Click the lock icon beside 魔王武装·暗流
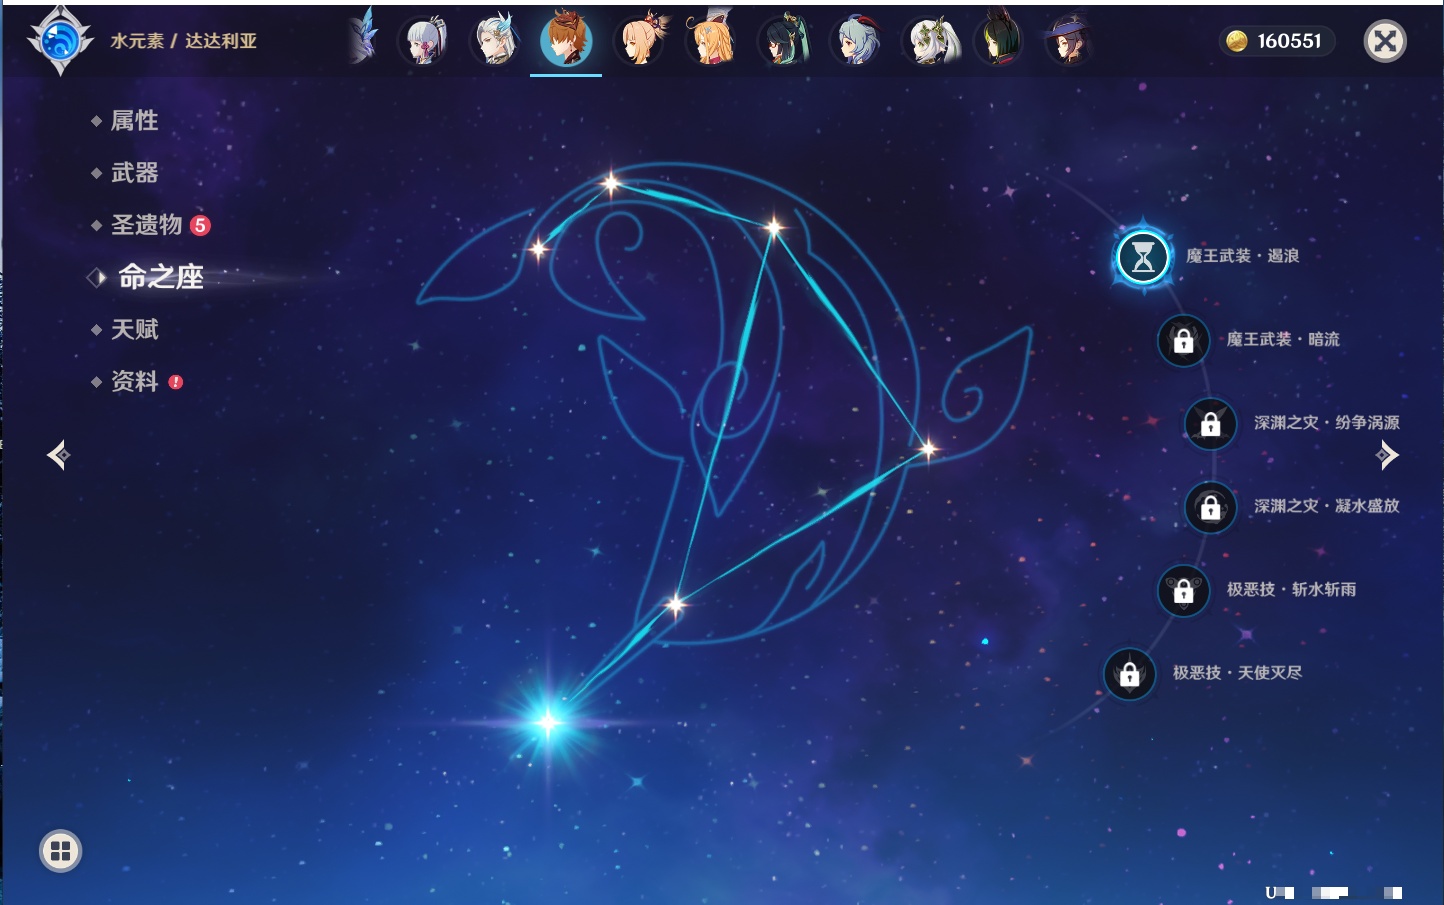The image size is (1444, 905). click(1184, 340)
